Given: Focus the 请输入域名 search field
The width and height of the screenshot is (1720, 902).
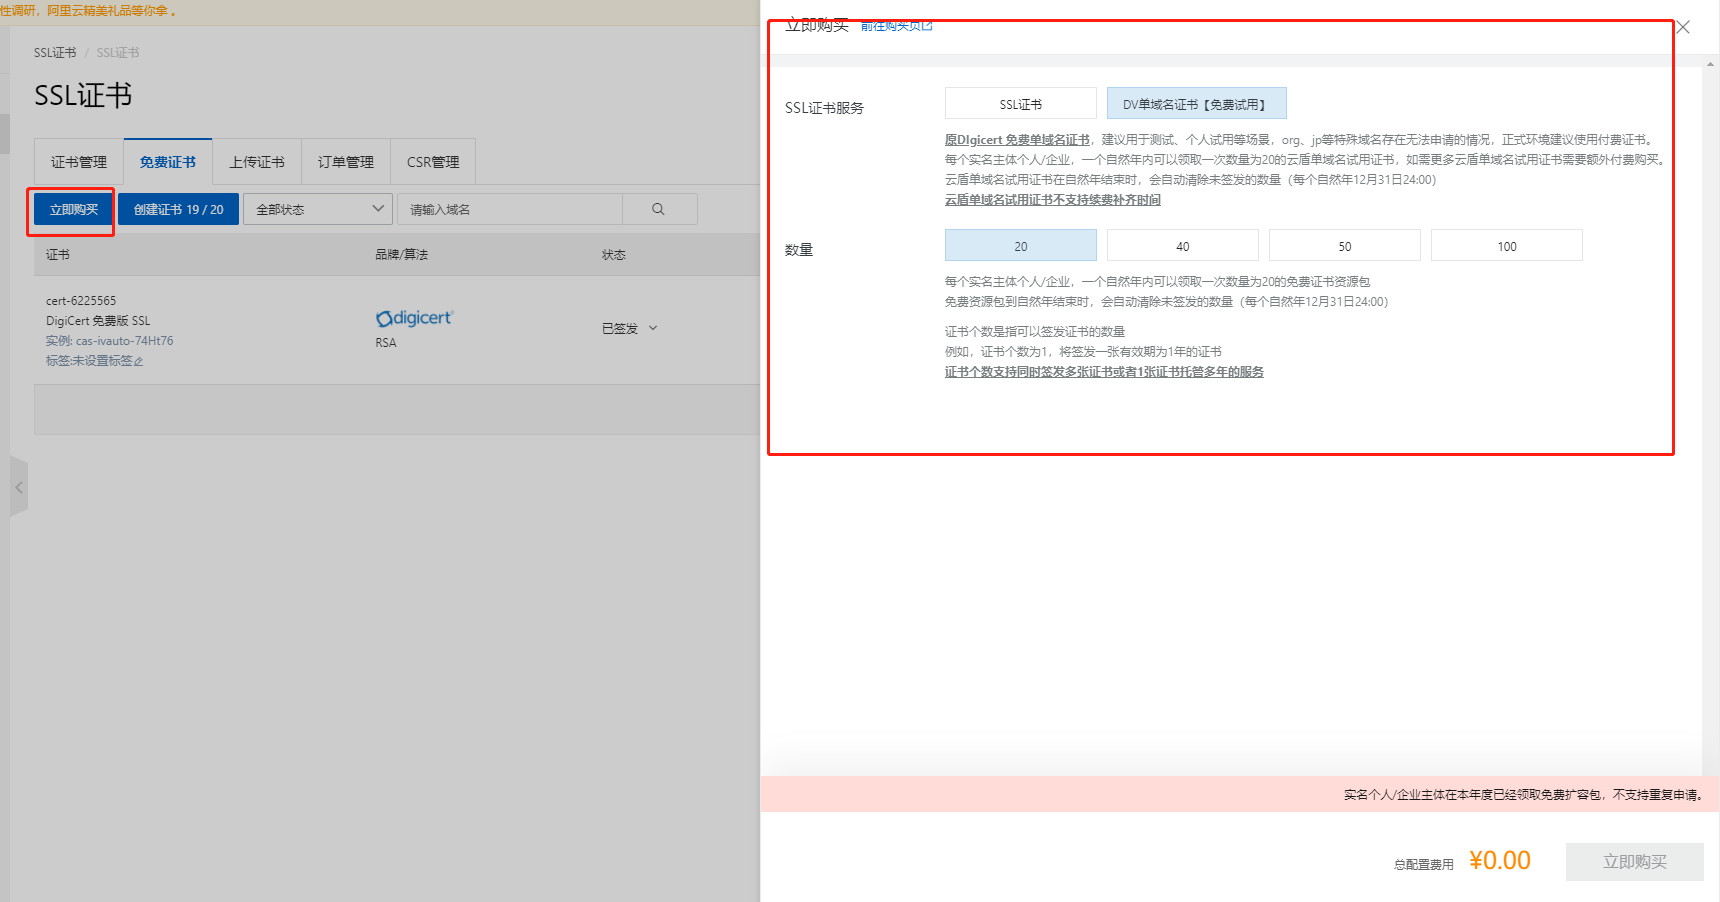Looking at the screenshot, I should click(x=510, y=209).
